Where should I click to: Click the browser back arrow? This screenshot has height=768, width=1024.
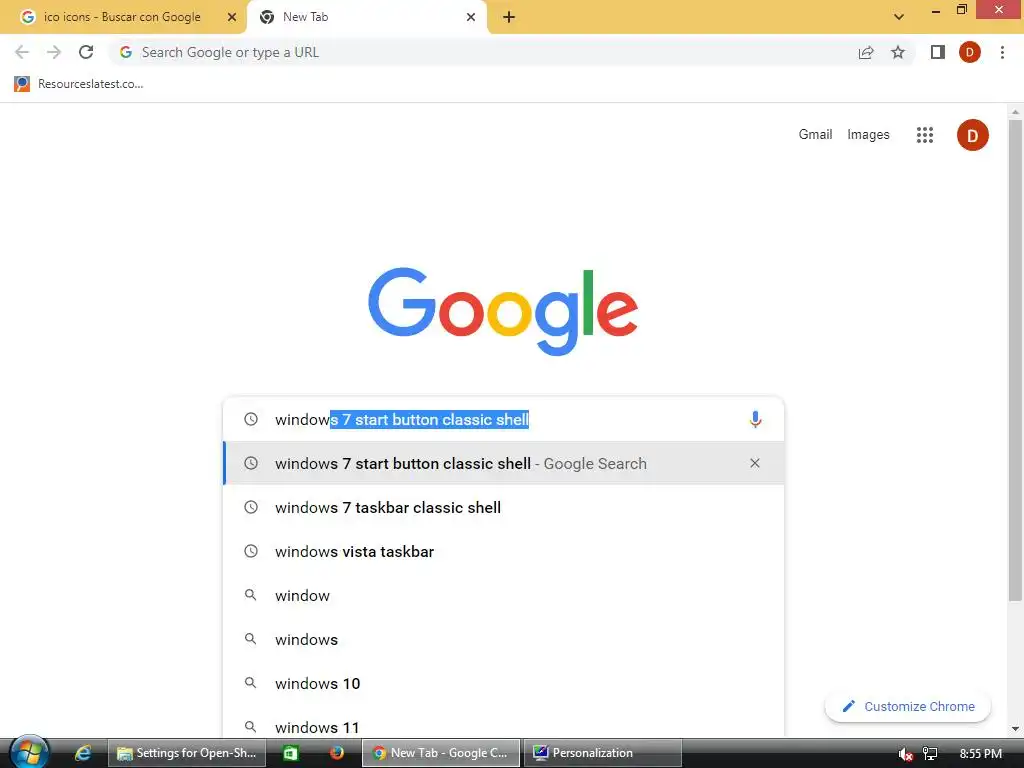click(x=22, y=52)
